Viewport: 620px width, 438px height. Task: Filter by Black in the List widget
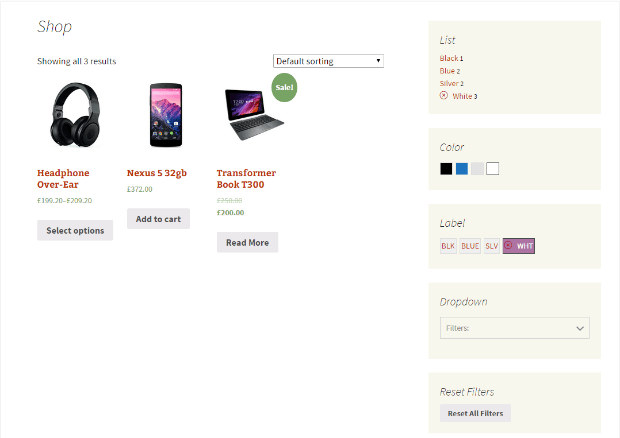click(449, 59)
